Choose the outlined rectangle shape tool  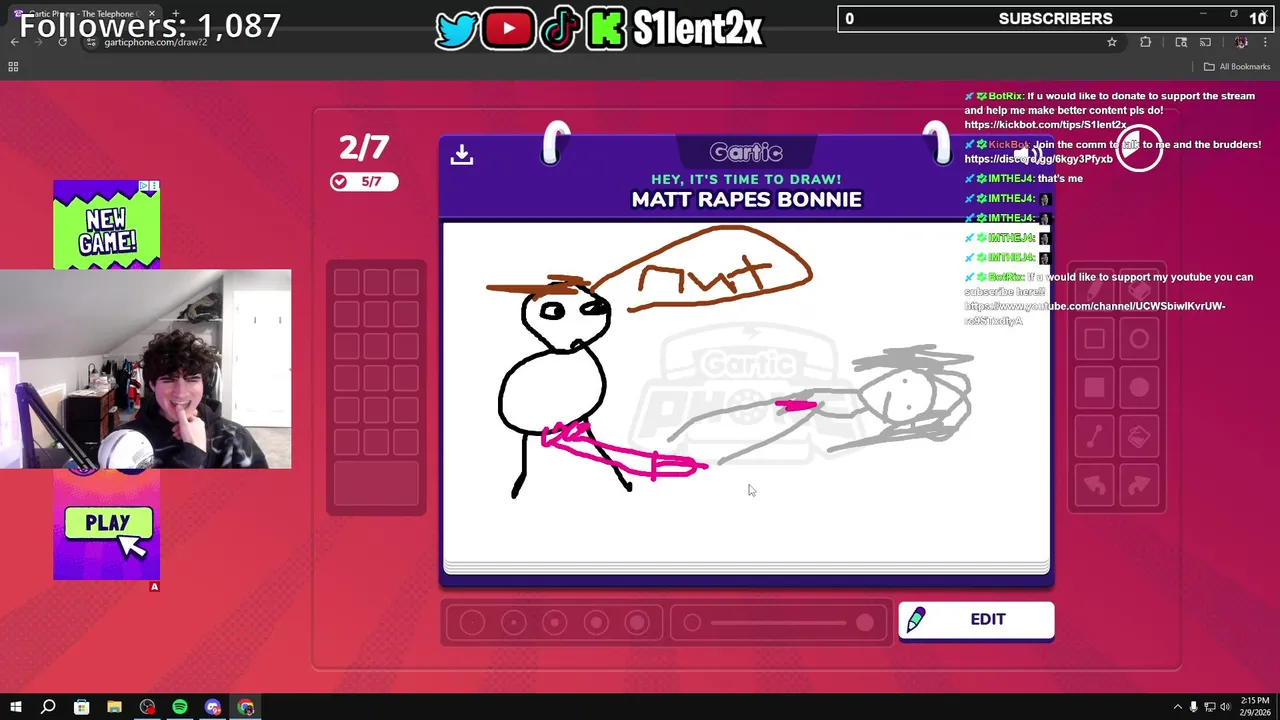point(1094,339)
